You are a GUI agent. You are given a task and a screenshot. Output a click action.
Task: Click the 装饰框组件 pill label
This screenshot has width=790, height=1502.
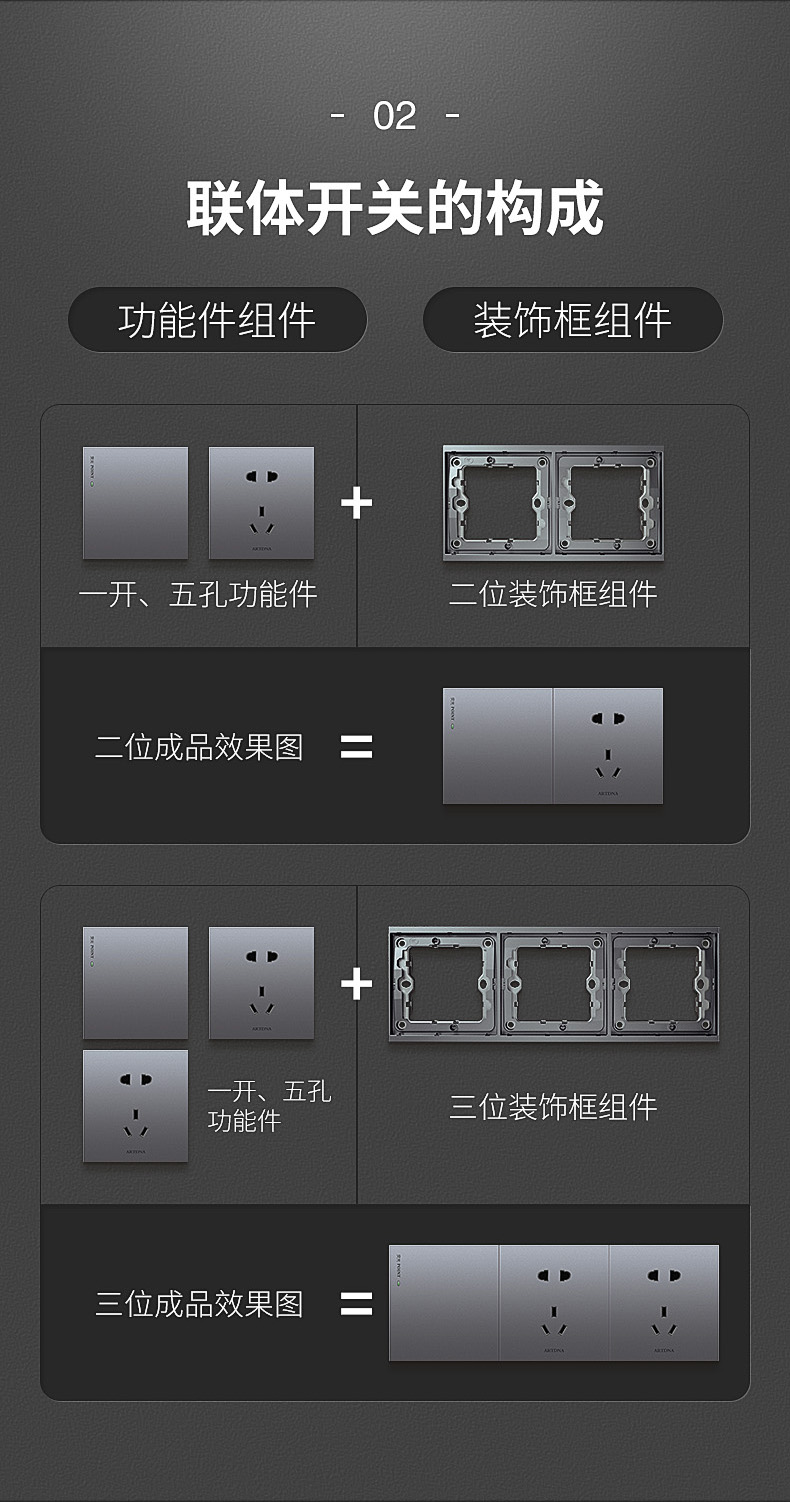[x=572, y=320]
